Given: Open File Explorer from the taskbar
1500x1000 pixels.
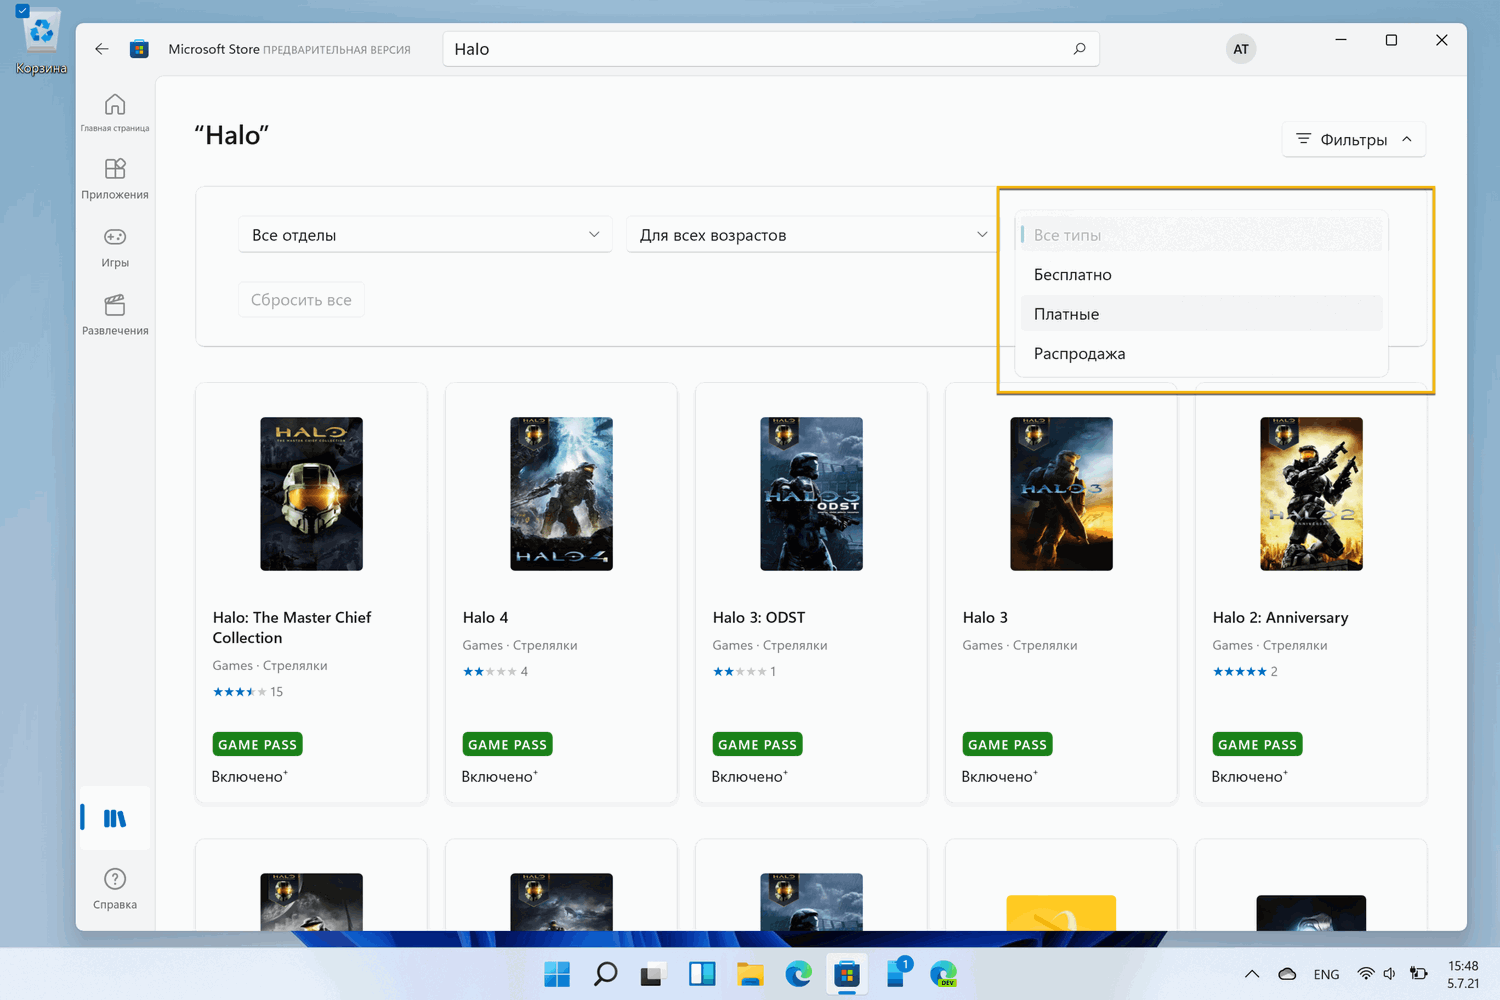Looking at the screenshot, I should 750,973.
